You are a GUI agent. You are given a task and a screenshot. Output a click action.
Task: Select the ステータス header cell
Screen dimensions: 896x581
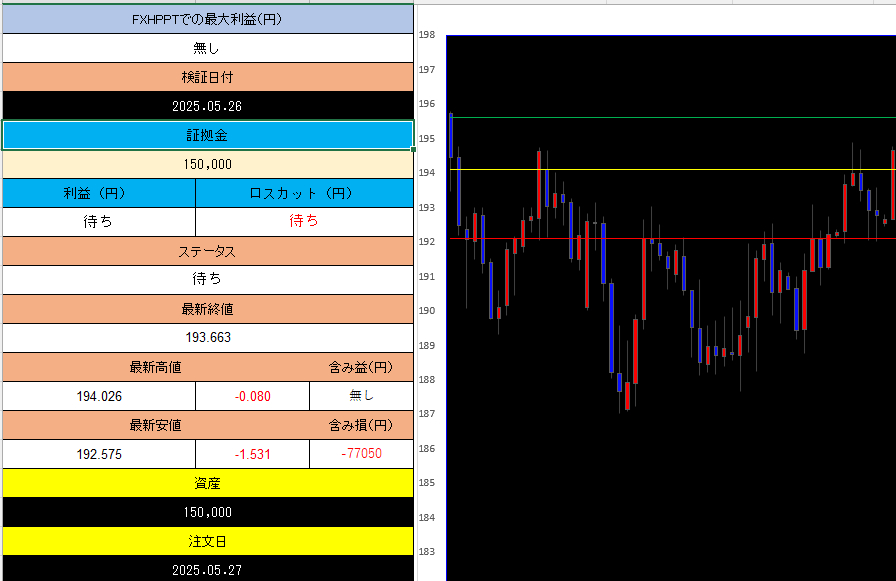[207, 251]
